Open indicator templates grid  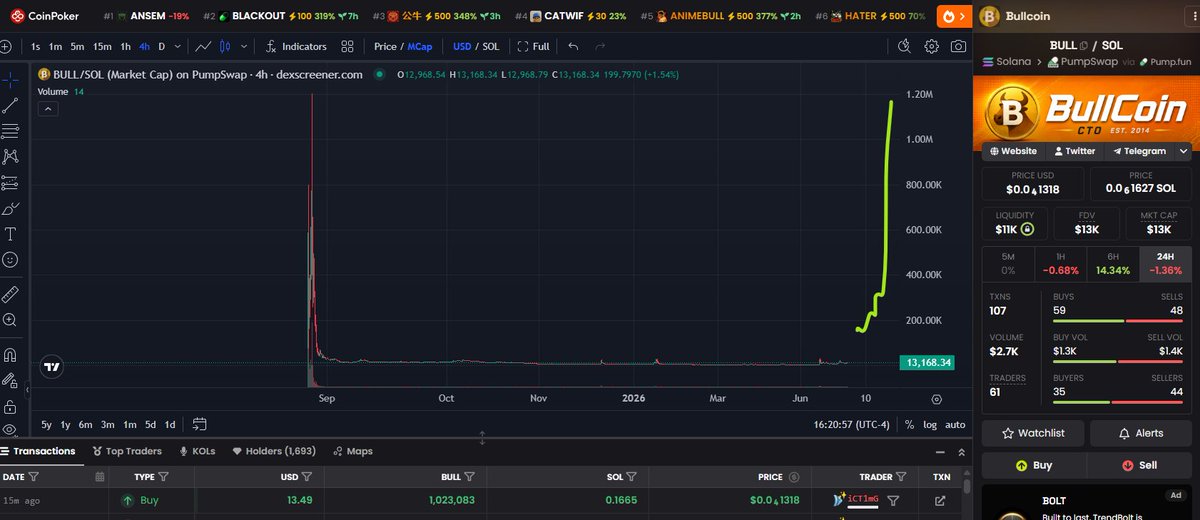point(347,46)
